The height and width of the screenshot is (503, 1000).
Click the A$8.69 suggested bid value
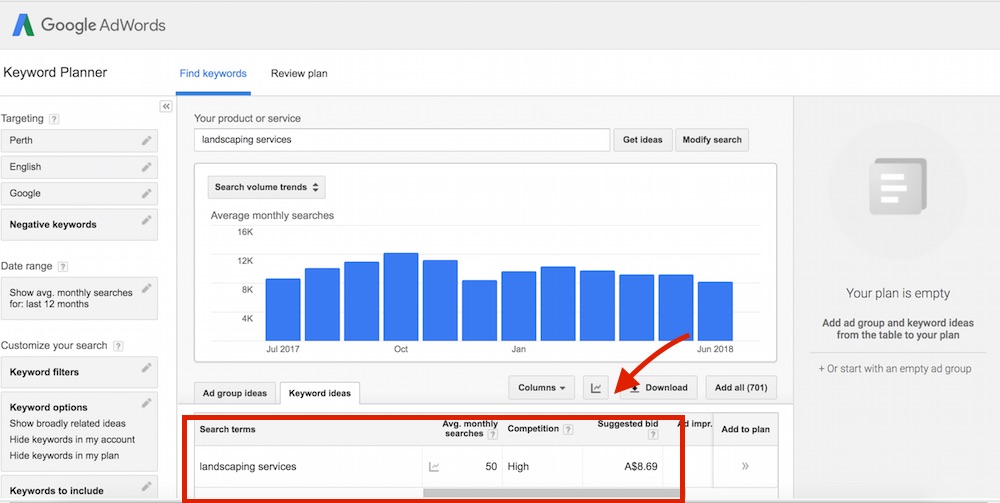[x=641, y=467]
